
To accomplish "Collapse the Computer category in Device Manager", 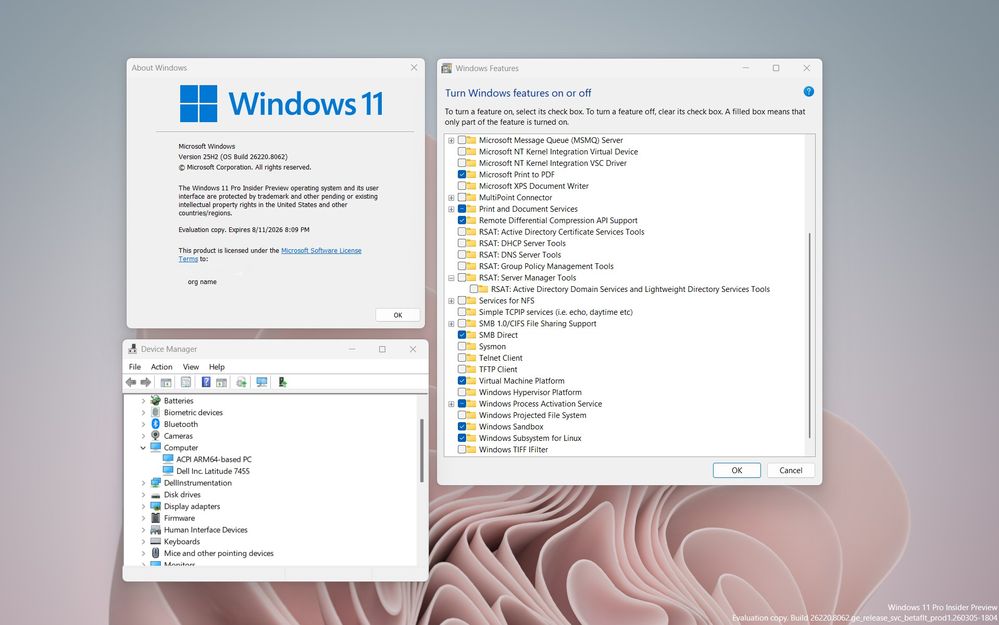I will point(143,448).
